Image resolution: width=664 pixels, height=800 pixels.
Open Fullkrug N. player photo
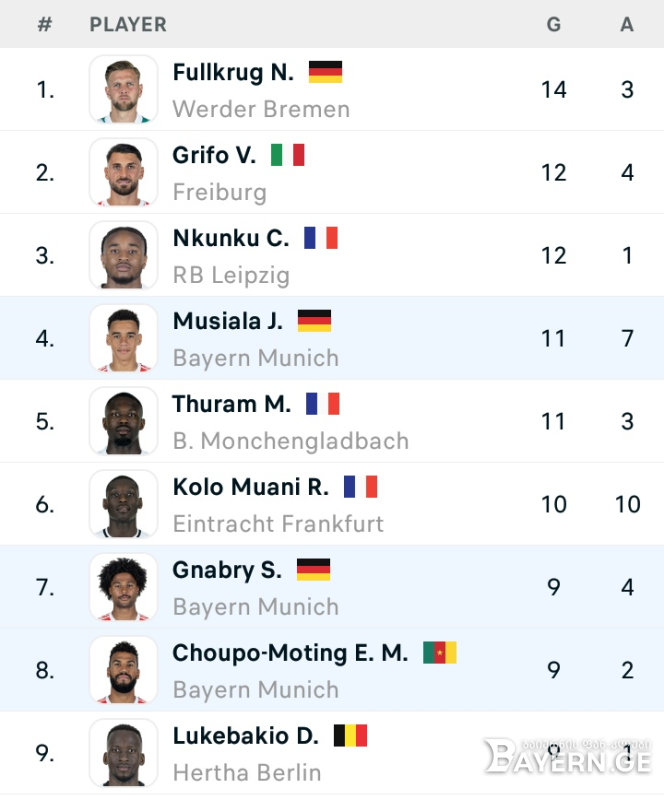[x=124, y=89]
